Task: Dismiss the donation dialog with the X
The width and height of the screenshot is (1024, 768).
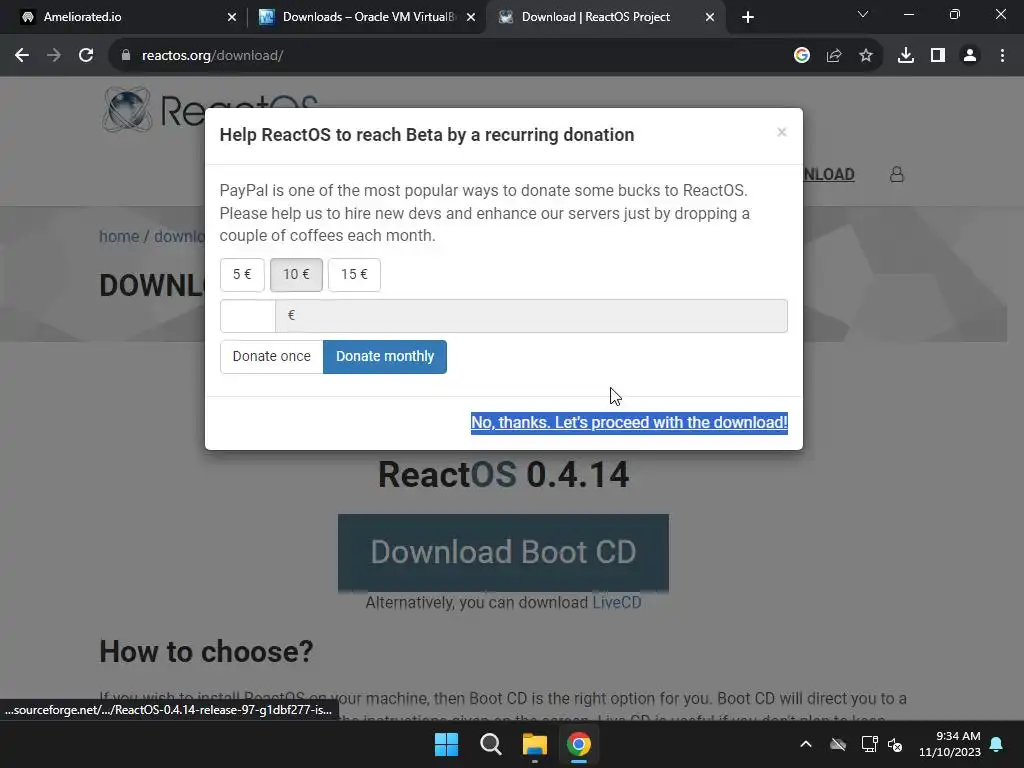Action: [x=782, y=133]
